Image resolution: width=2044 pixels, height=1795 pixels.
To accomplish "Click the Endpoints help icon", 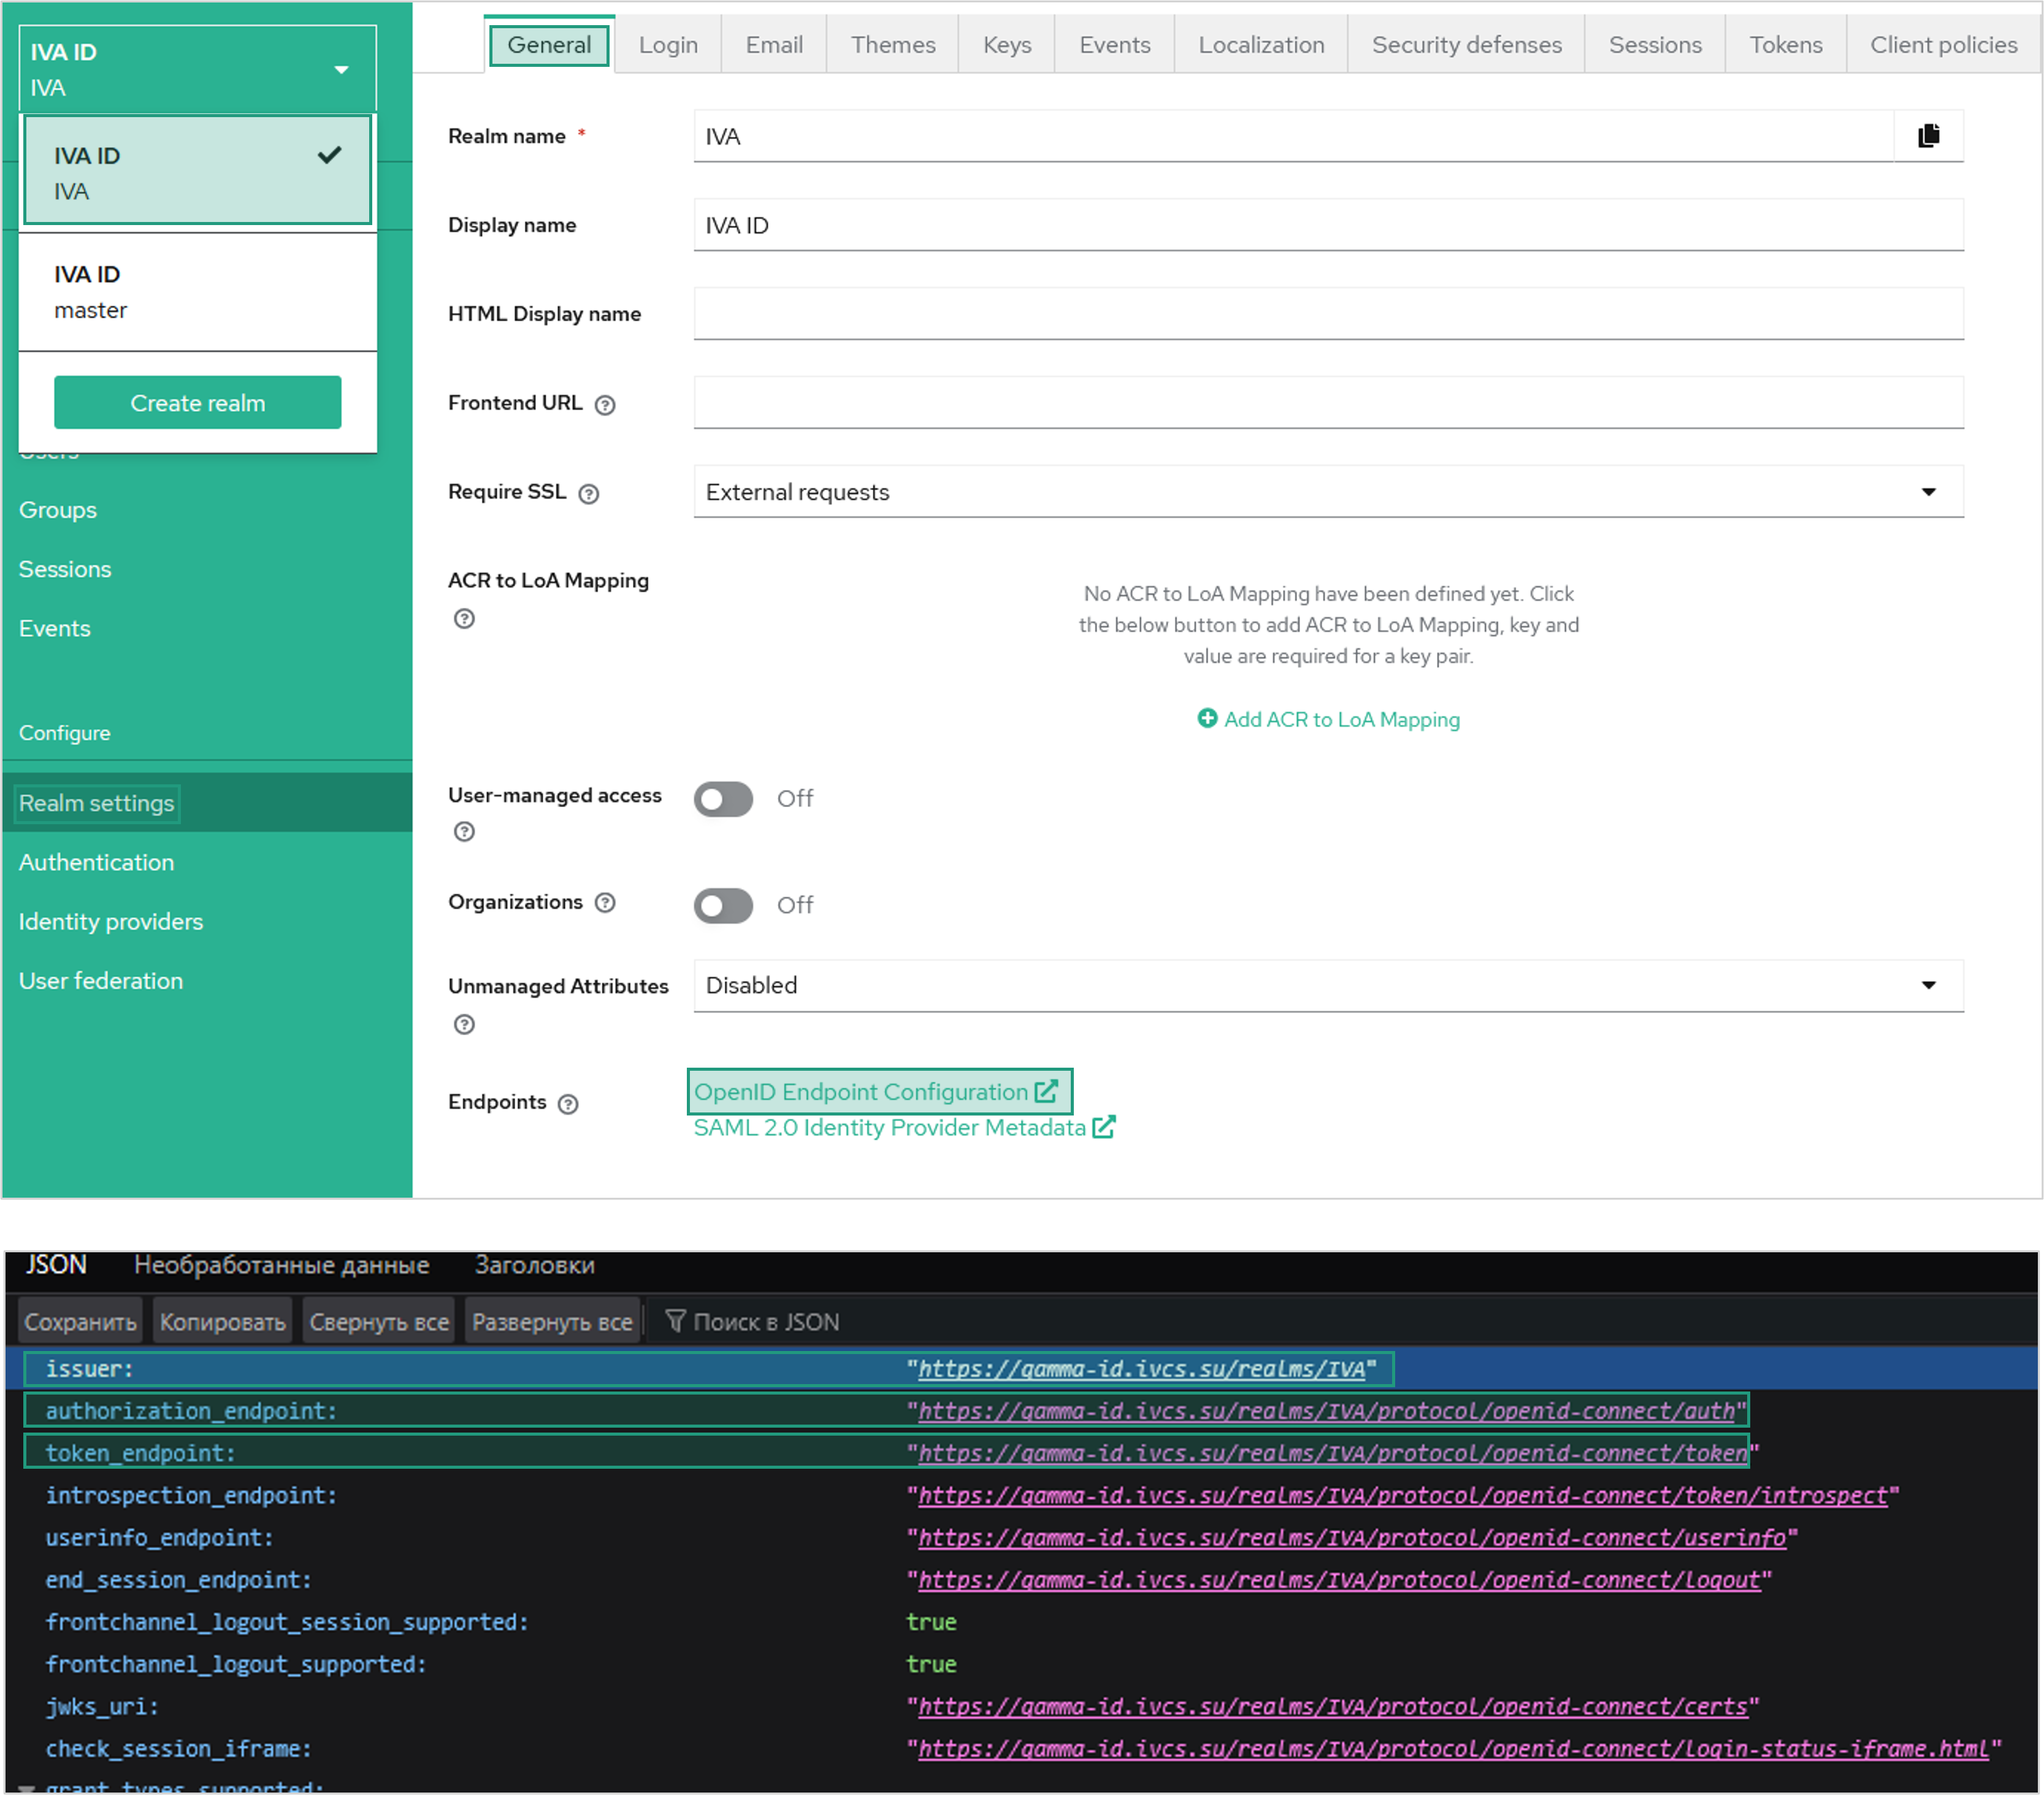I will [x=568, y=1104].
